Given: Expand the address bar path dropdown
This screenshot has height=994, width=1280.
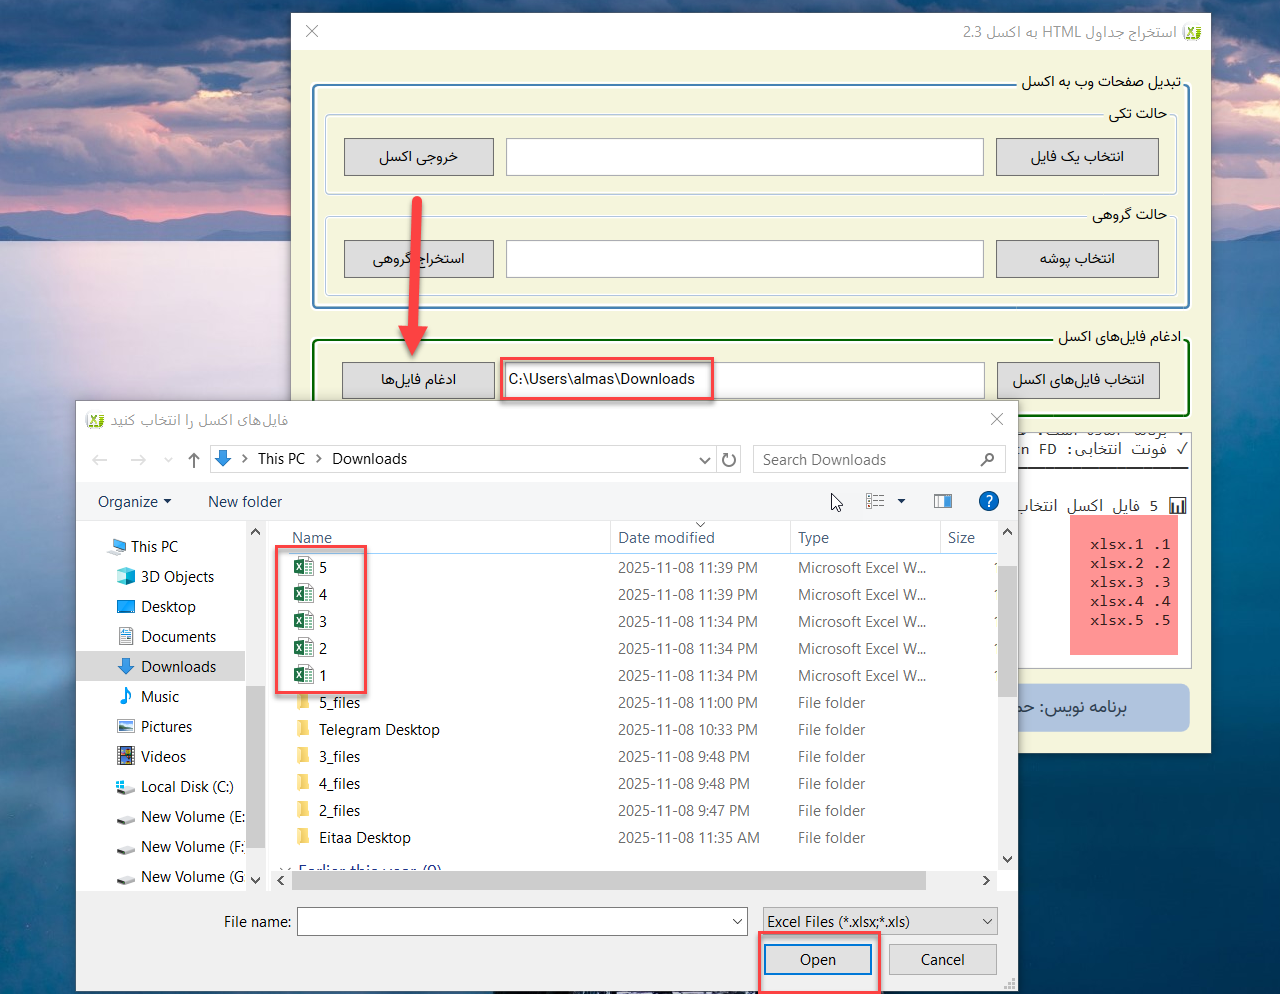Looking at the screenshot, I should click(704, 460).
